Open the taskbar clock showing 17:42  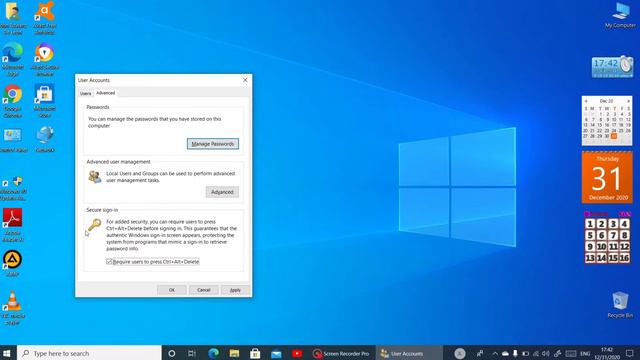[607, 353]
